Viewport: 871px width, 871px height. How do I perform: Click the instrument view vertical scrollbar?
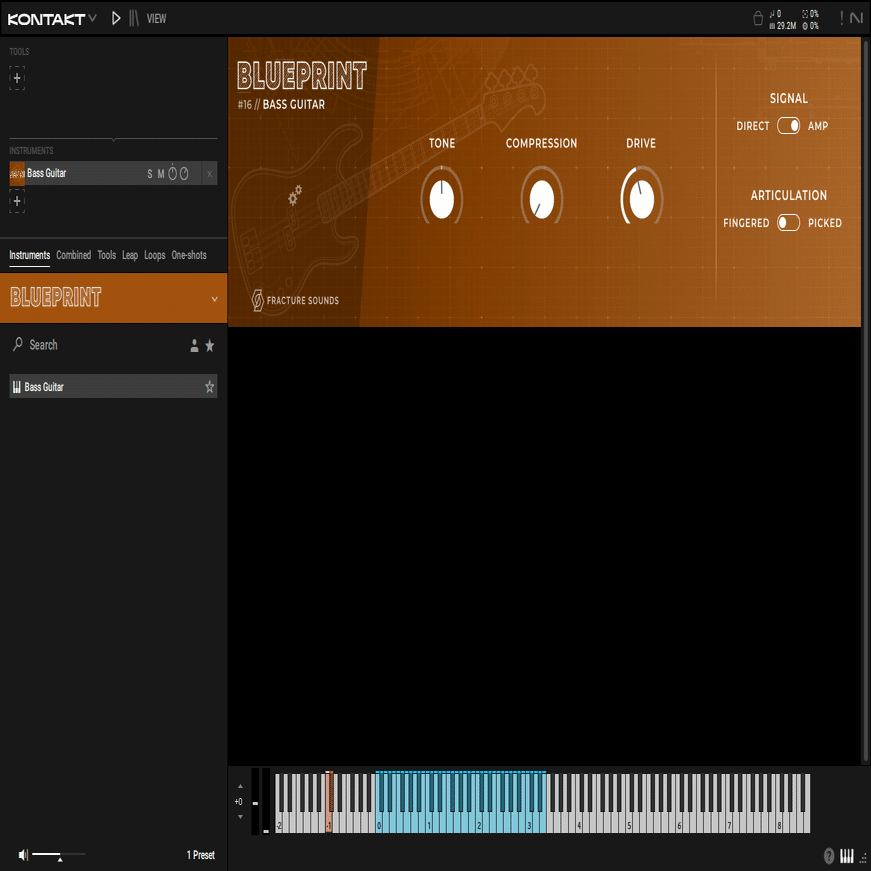865,400
